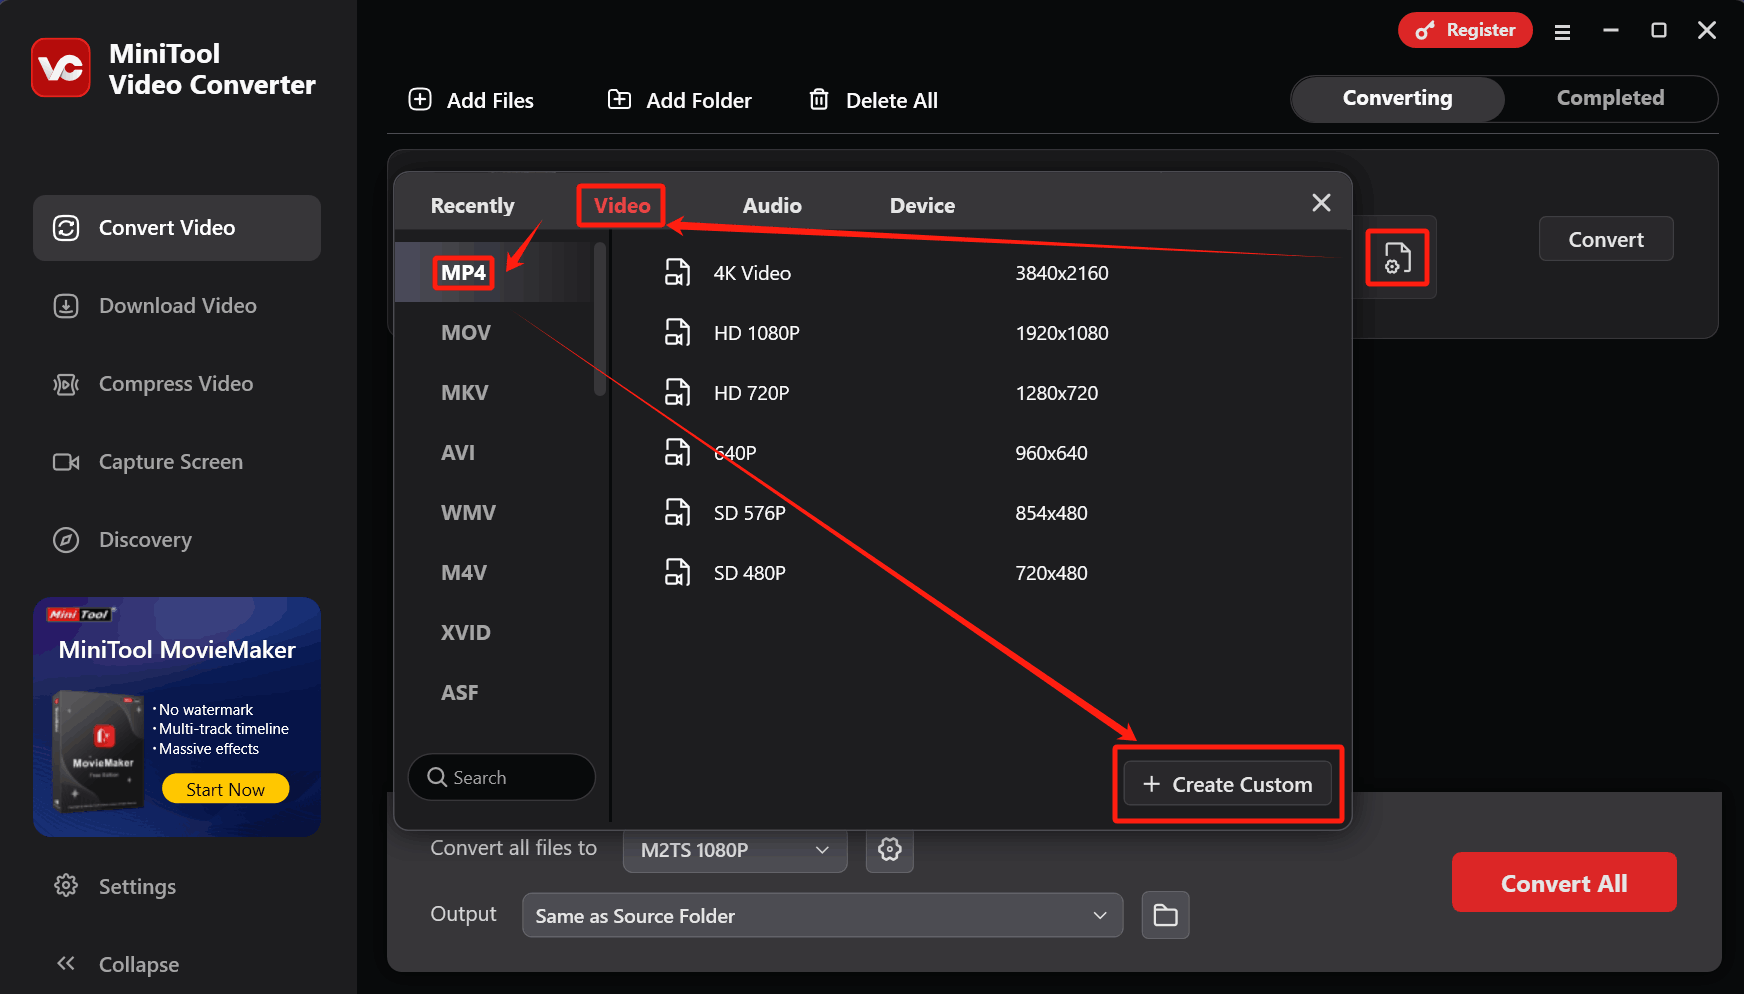The image size is (1744, 994).
Task: Click the output format settings icon
Action: pyautogui.click(x=1397, y=258)
